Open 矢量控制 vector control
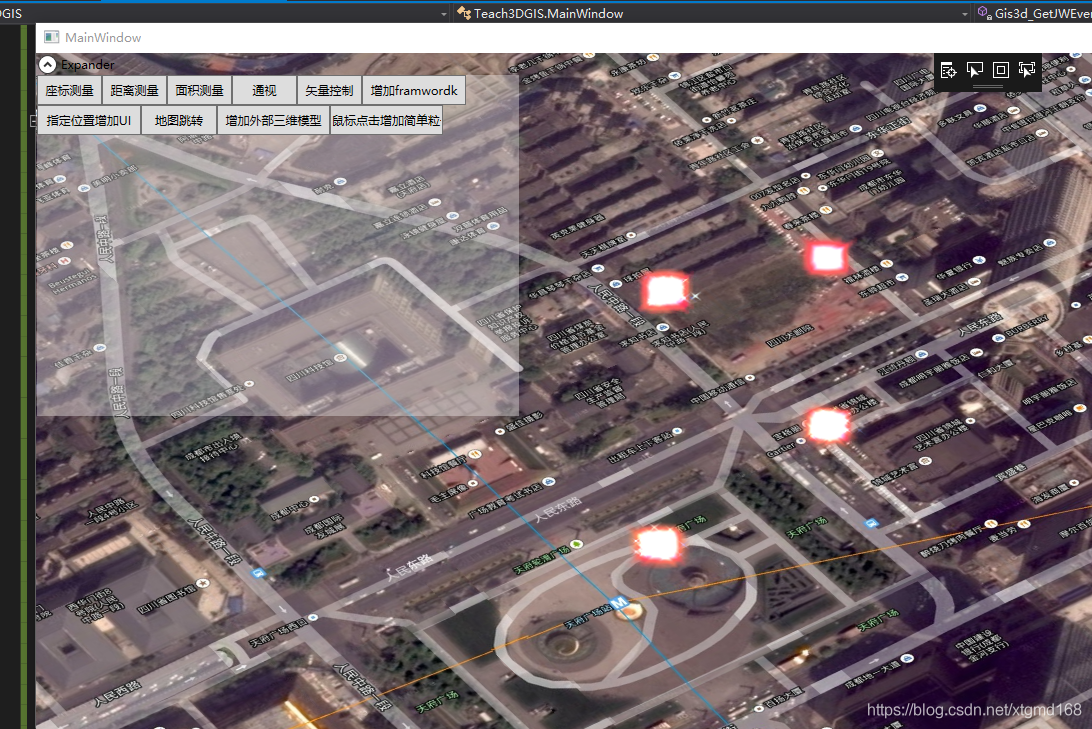Screen dimensions: 1092x729 [x=329, y=91]
